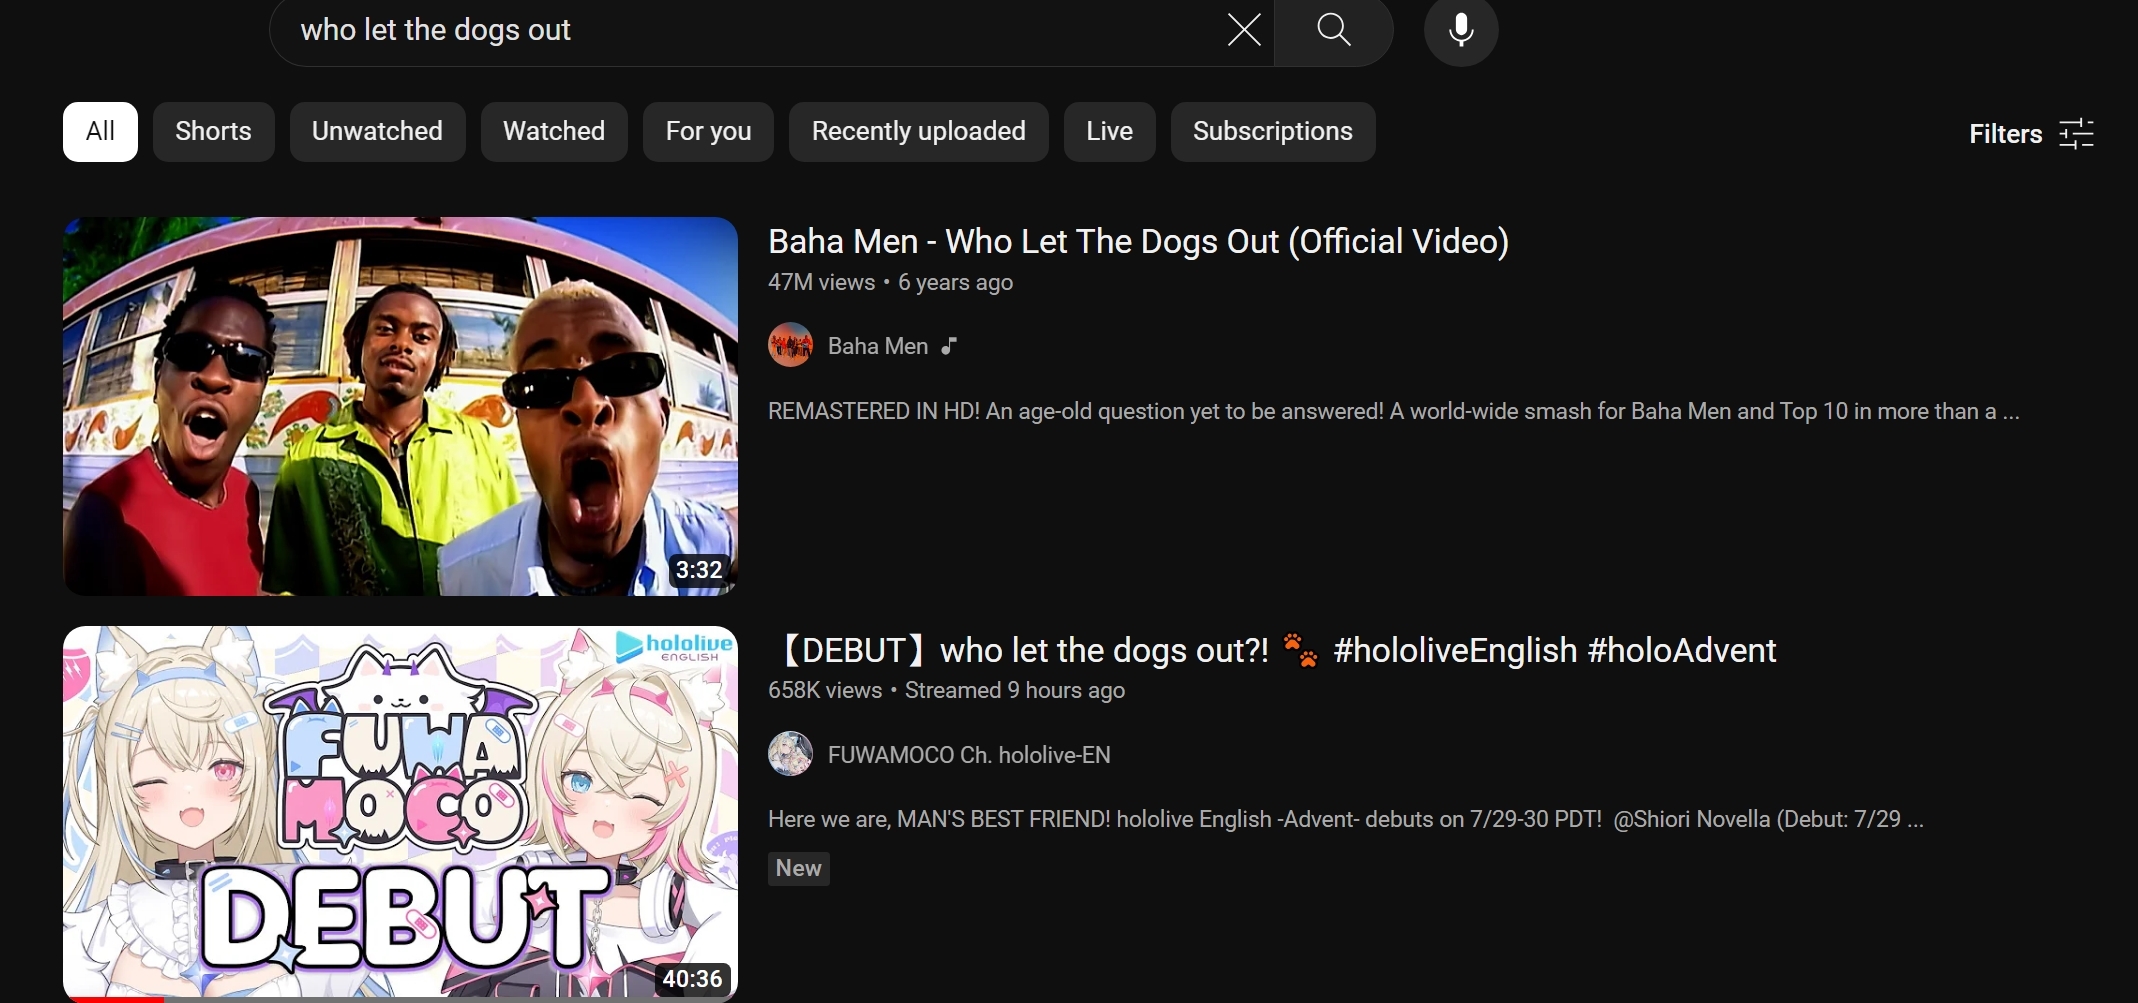The image size is (2138, 1003).
Task: Clear the search box with the X icon
Action: pyautogui.click(x=1244, y=30)
